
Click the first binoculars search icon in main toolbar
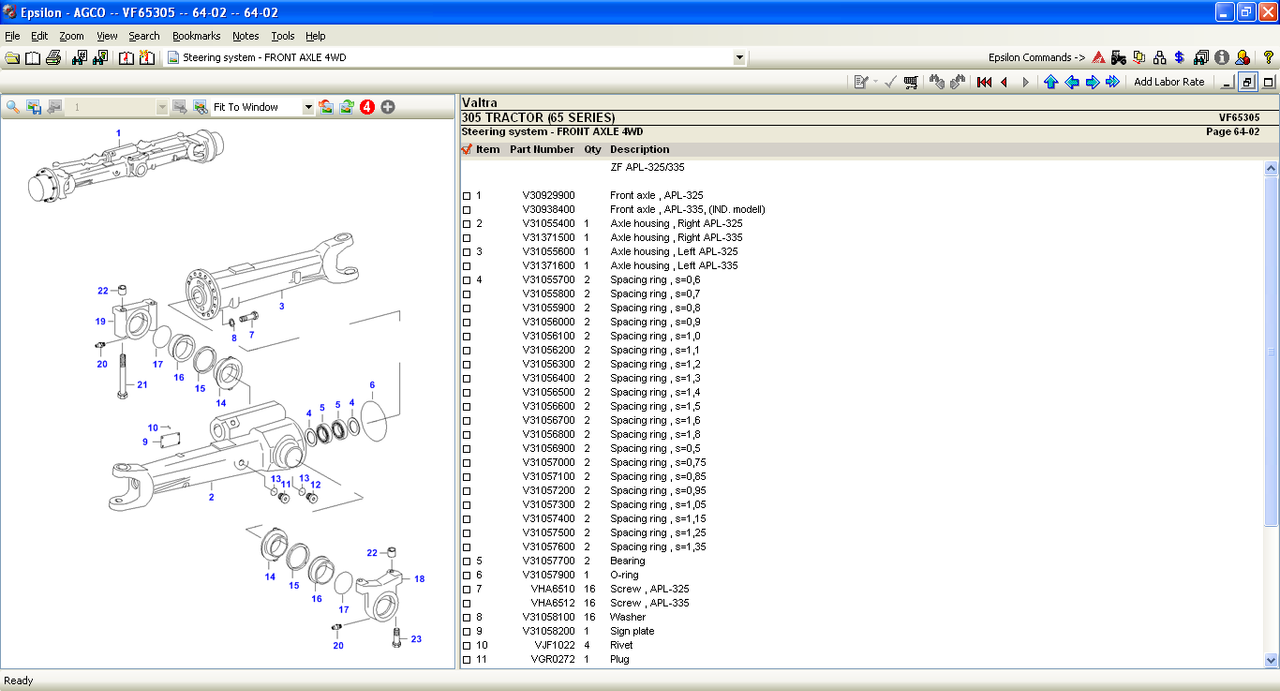click(79, 58)
